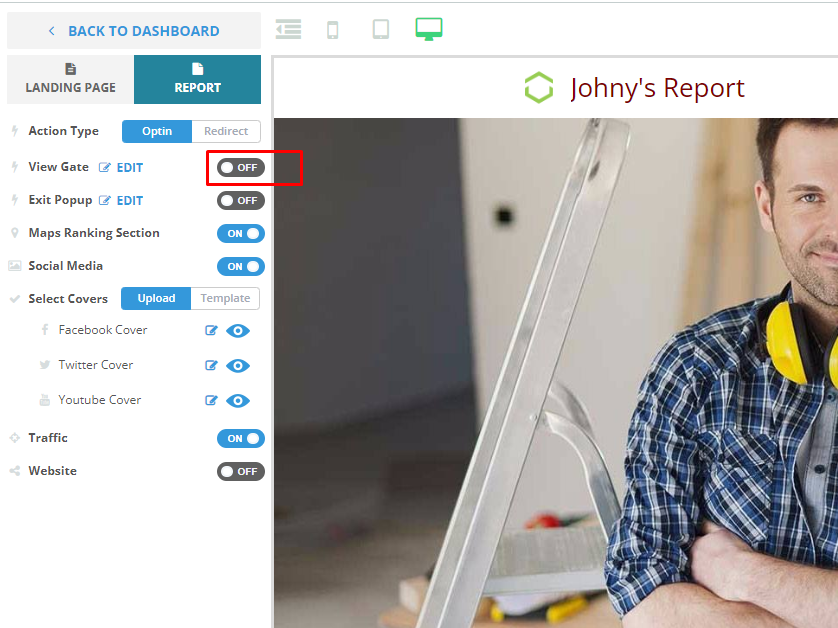Toggle Youtube Cover visibility eye

pyautogui.click(x=238, y=401)
